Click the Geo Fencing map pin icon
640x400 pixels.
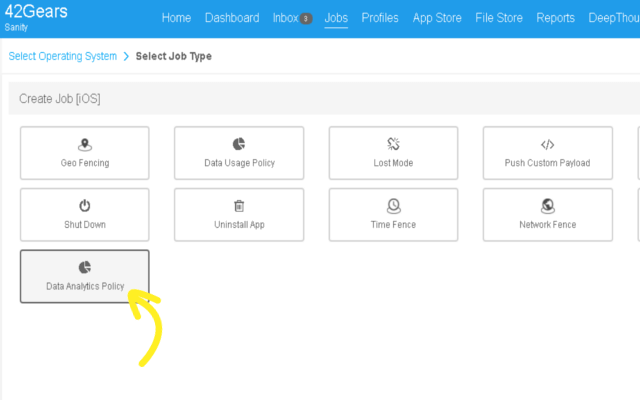(x=85, y=144)
